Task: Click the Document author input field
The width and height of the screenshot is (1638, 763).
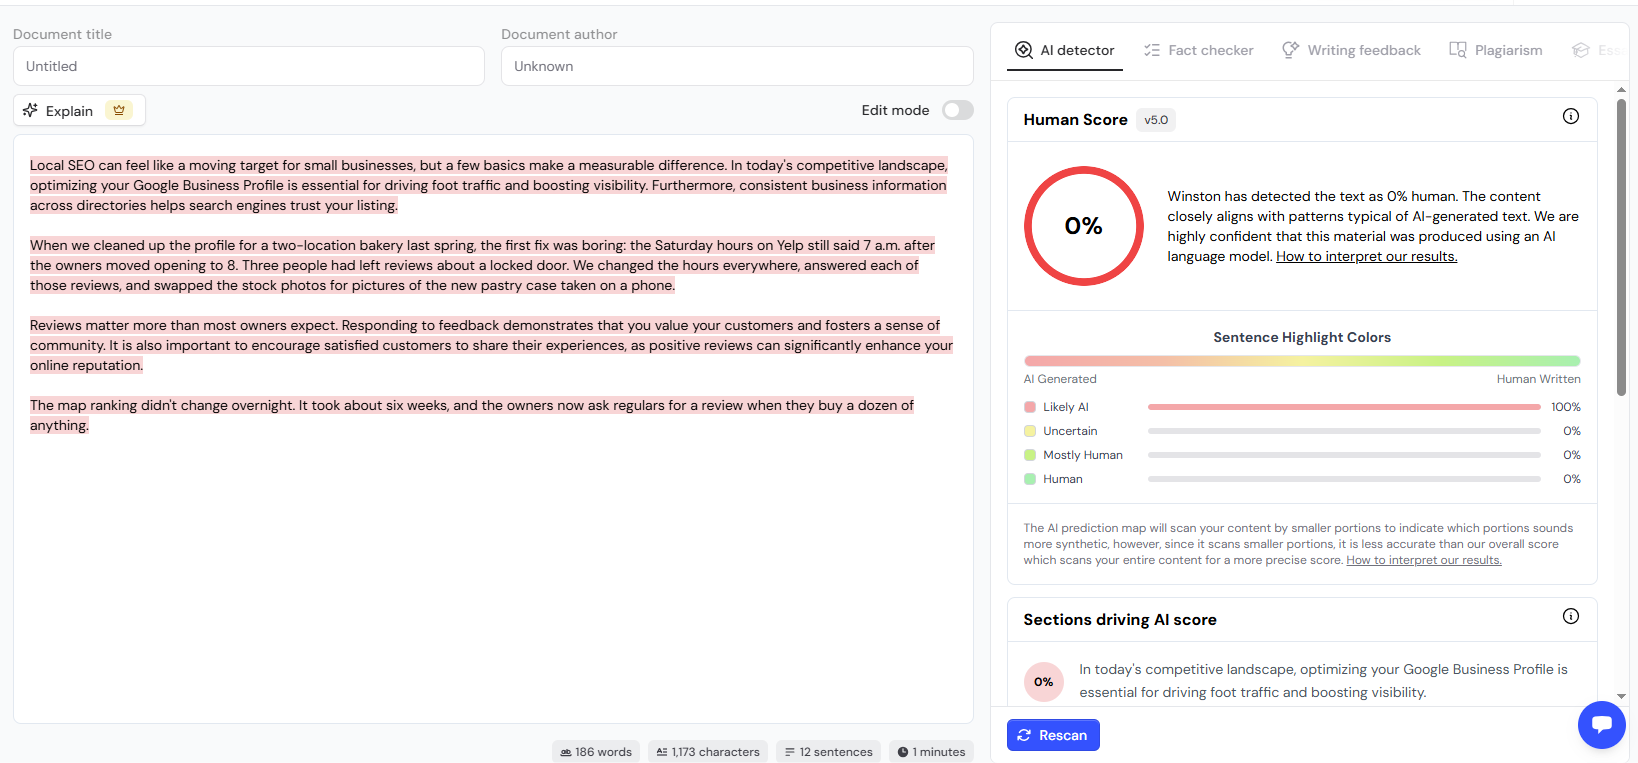Action: tap(737, 66)
